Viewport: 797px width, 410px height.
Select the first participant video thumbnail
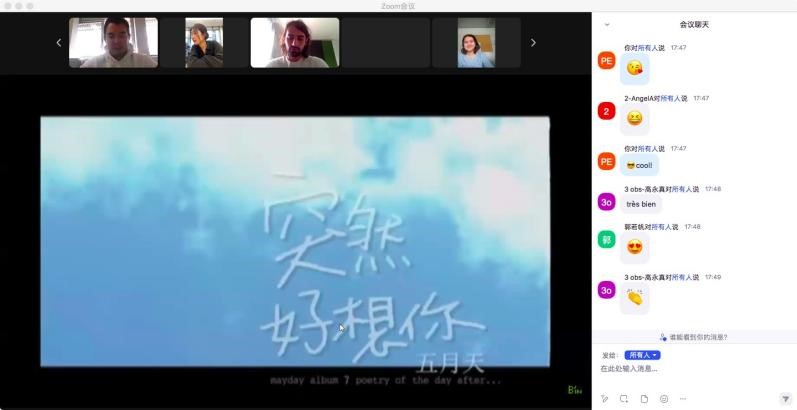point(113,43)
